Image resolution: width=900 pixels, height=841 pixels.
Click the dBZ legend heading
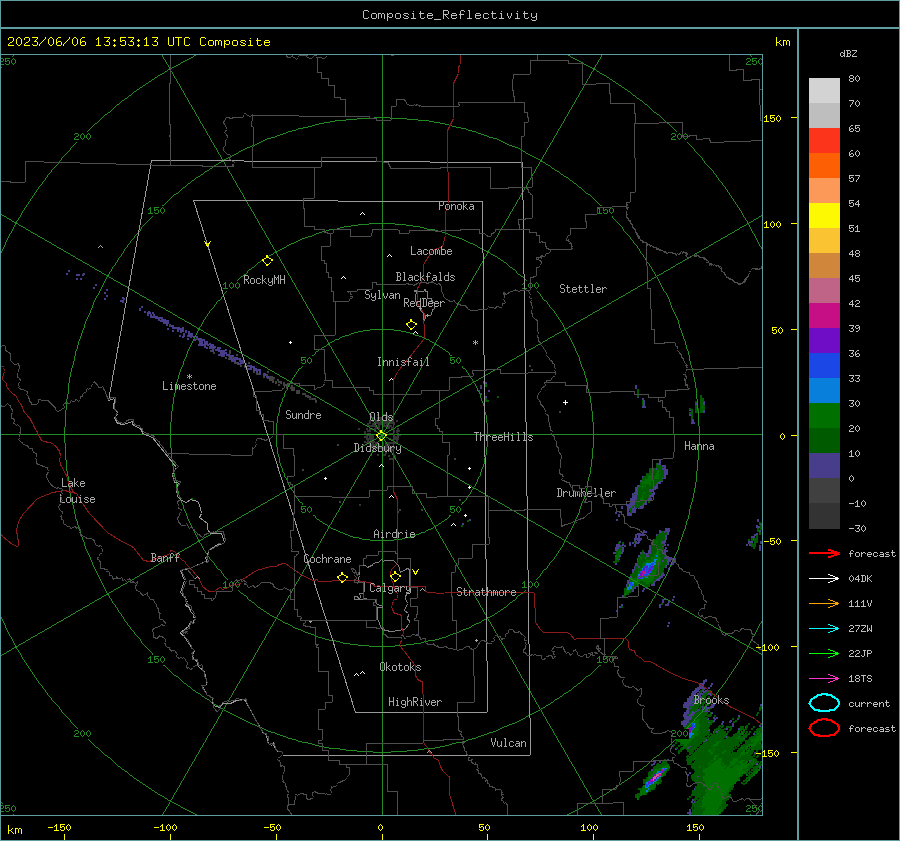[x=848, y=54]
